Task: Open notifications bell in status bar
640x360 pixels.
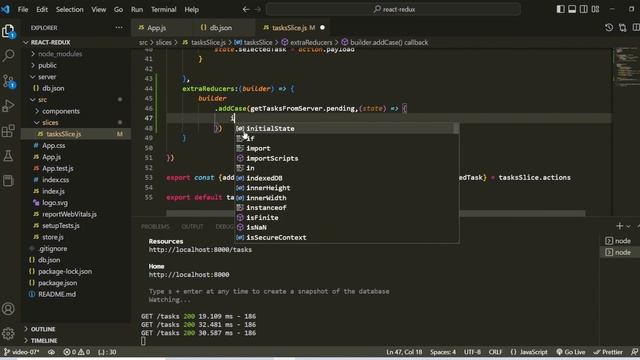Action: coord(634,352)
